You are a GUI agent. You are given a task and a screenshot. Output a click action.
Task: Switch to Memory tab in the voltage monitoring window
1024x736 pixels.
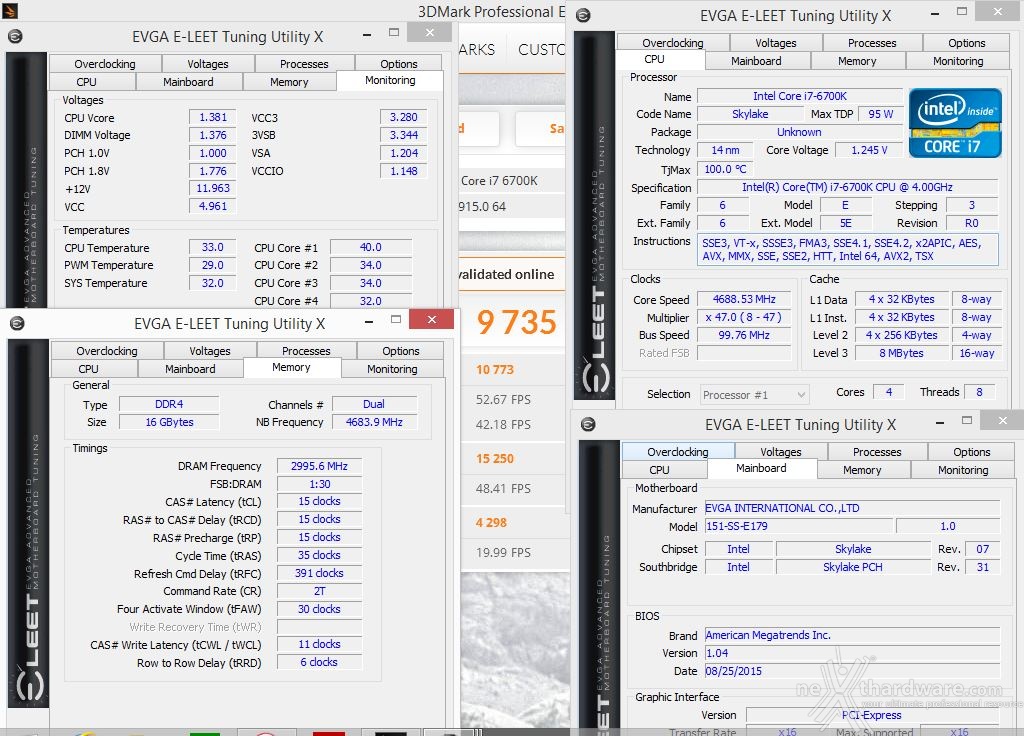click(x=289, y=82)
